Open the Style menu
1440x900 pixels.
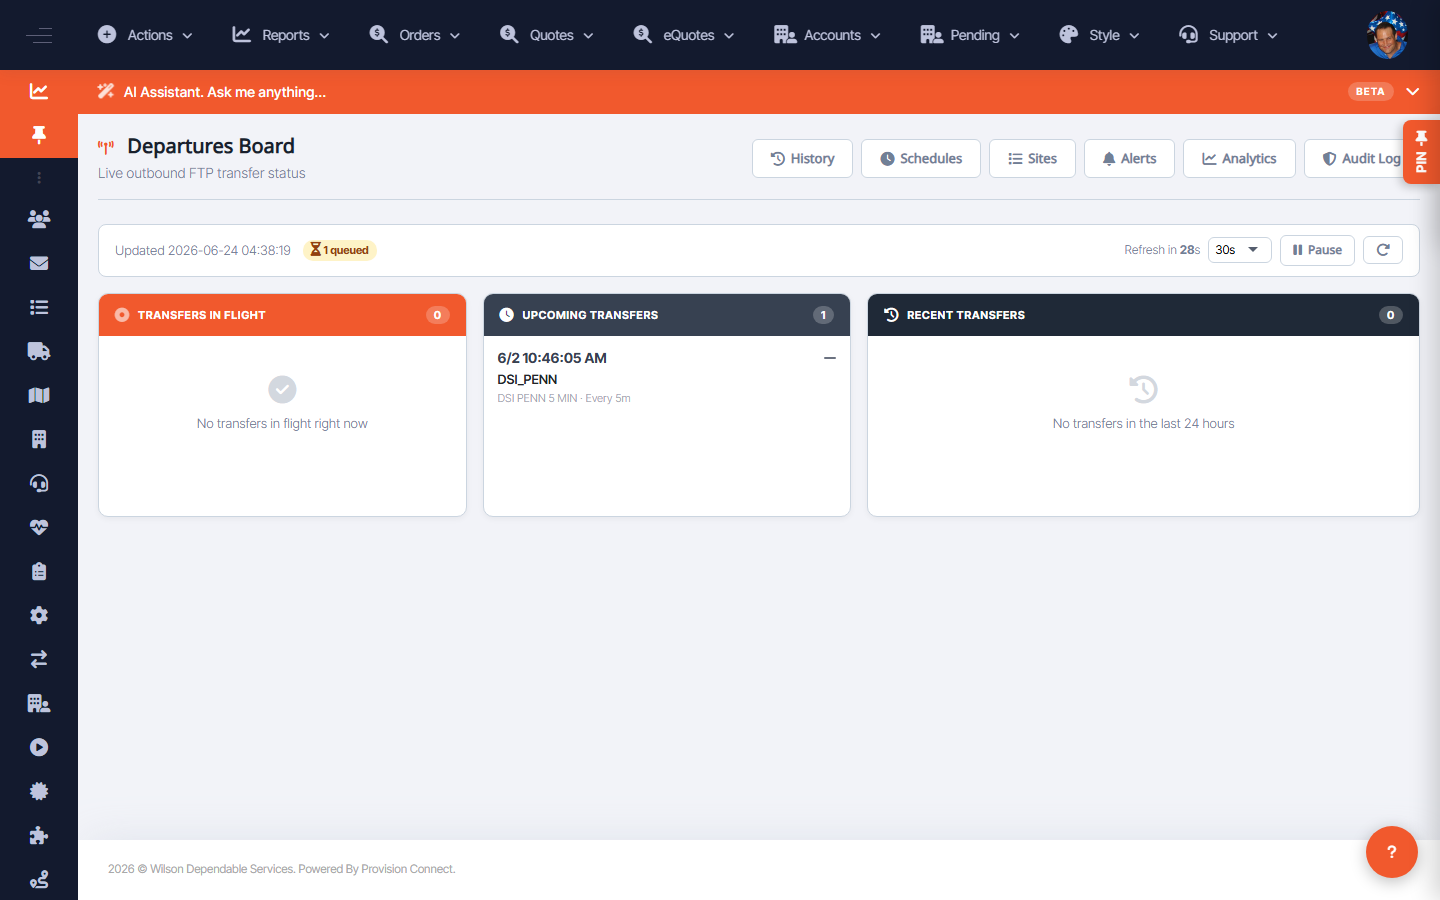(1099, 35)
